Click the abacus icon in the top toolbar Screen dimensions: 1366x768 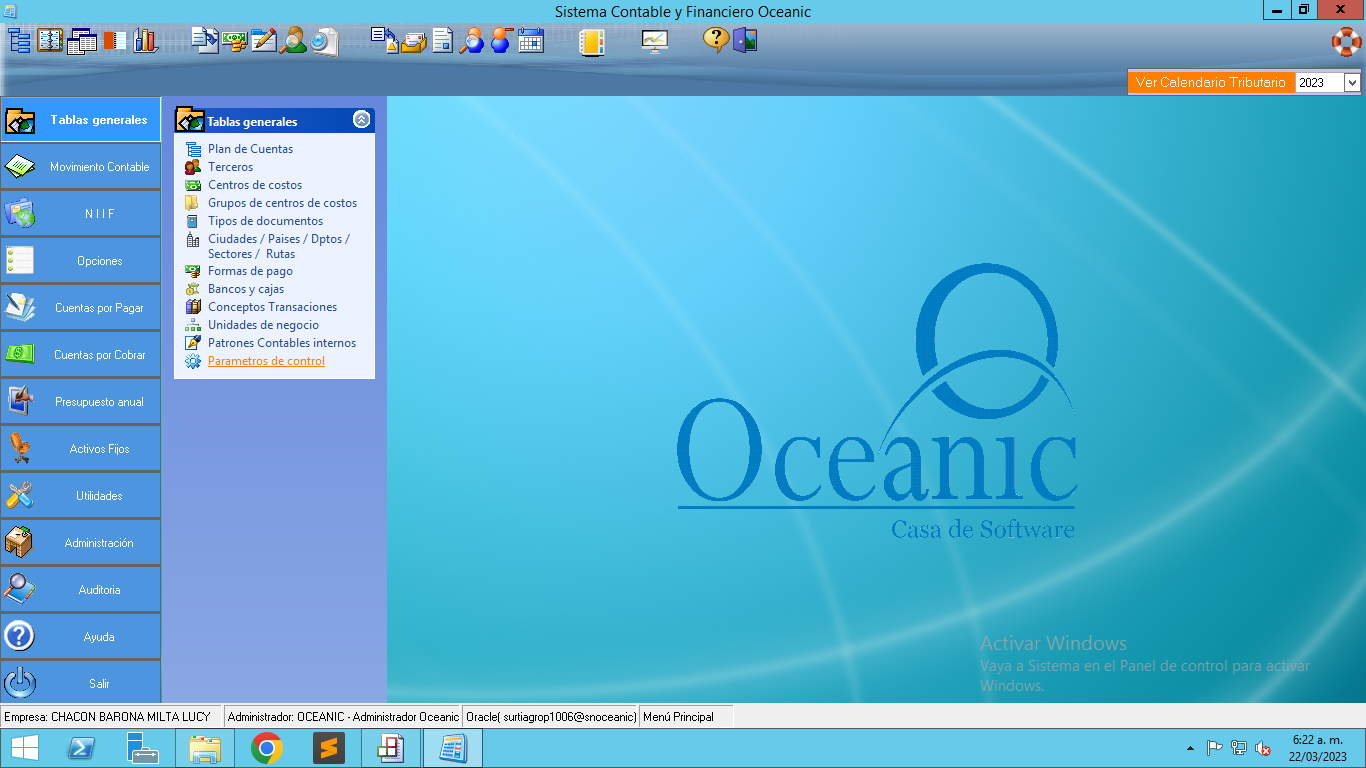50,41
